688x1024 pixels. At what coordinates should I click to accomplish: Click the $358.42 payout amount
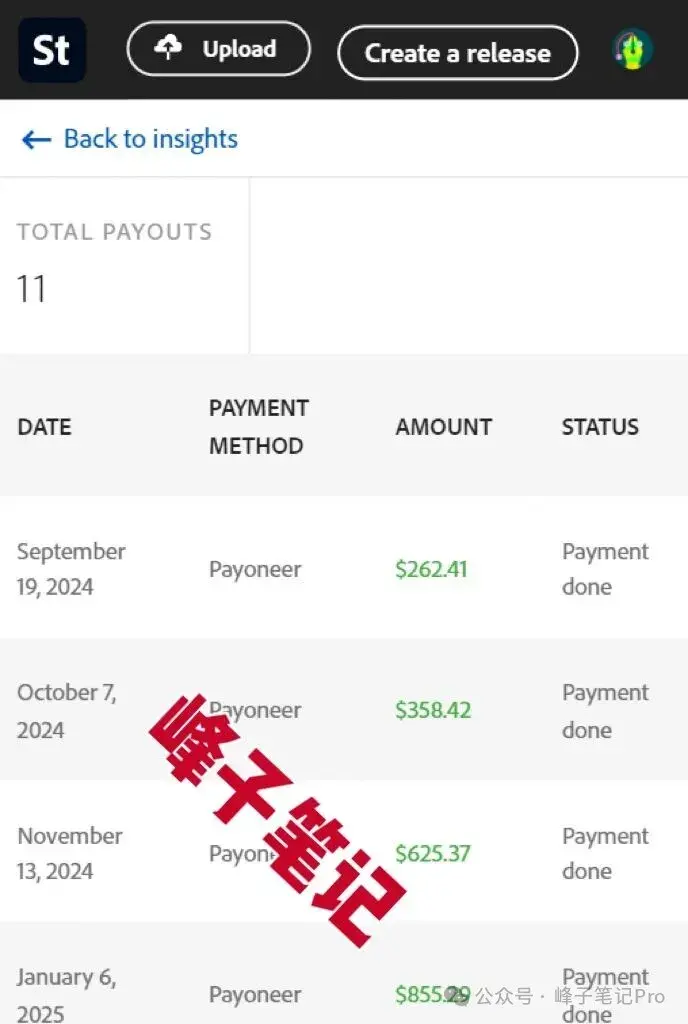(x=432, y=711)
